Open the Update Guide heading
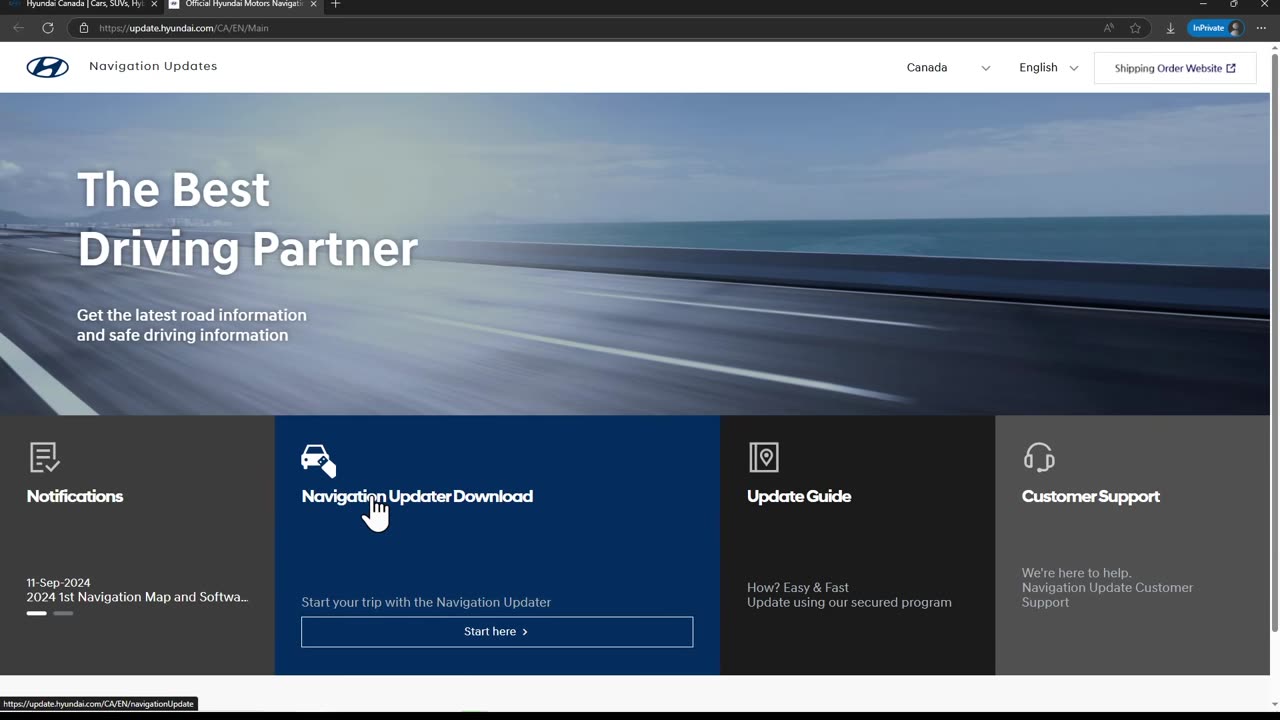The height and width of the screenshot is (720, 1280). pos(799,496)
